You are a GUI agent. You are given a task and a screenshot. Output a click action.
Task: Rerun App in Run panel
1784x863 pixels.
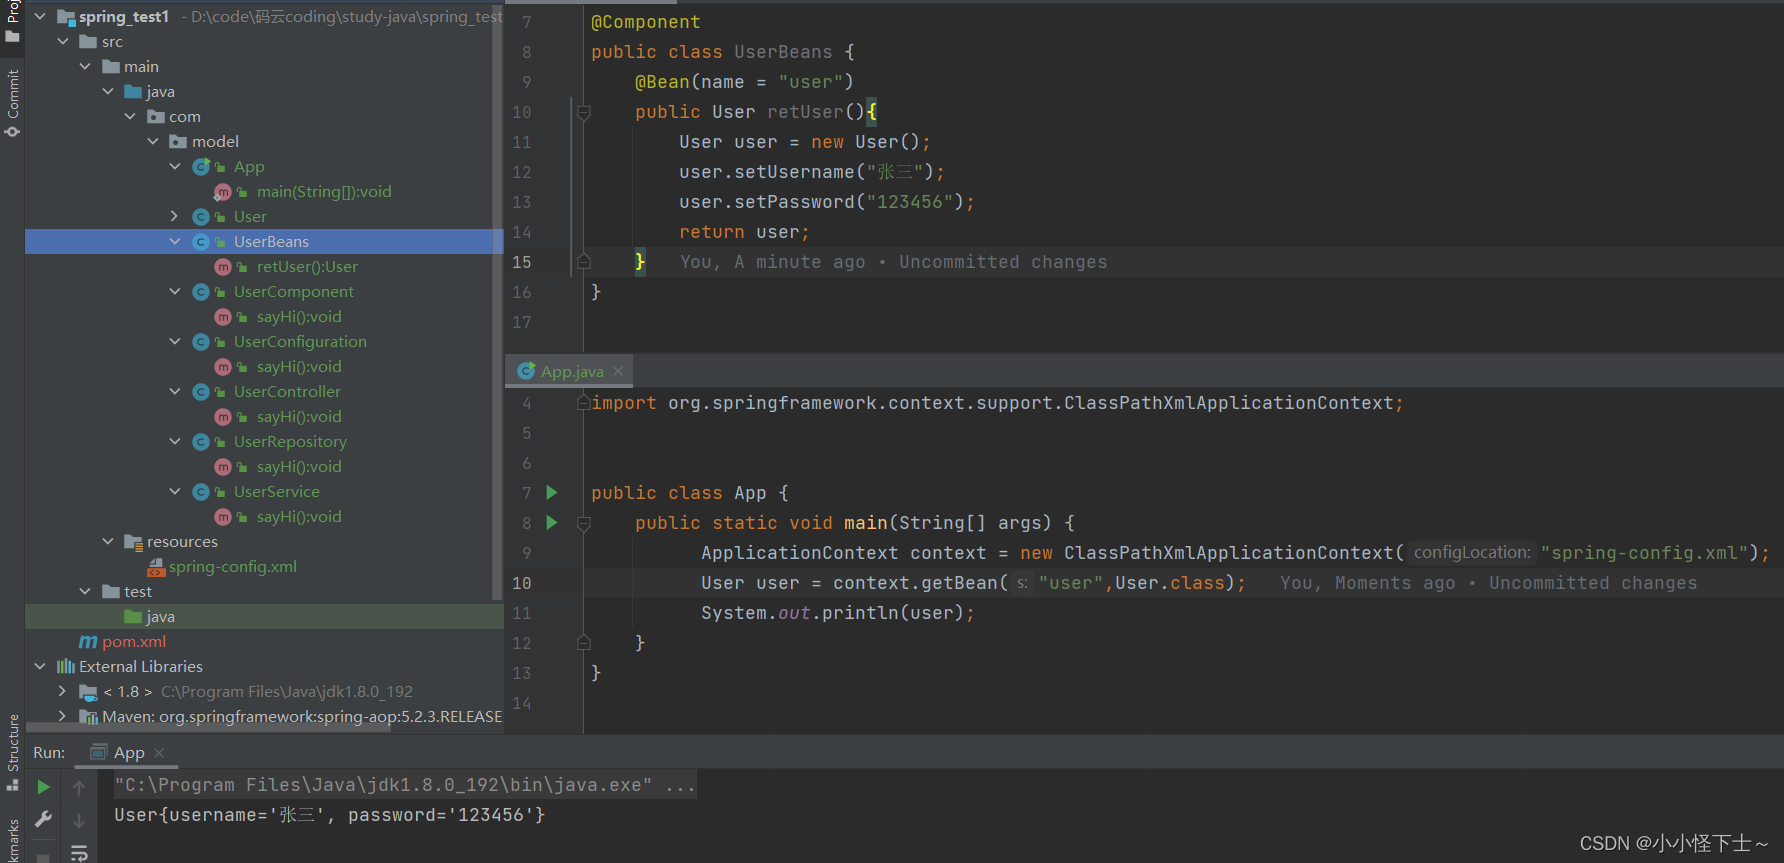coord(43,788)
